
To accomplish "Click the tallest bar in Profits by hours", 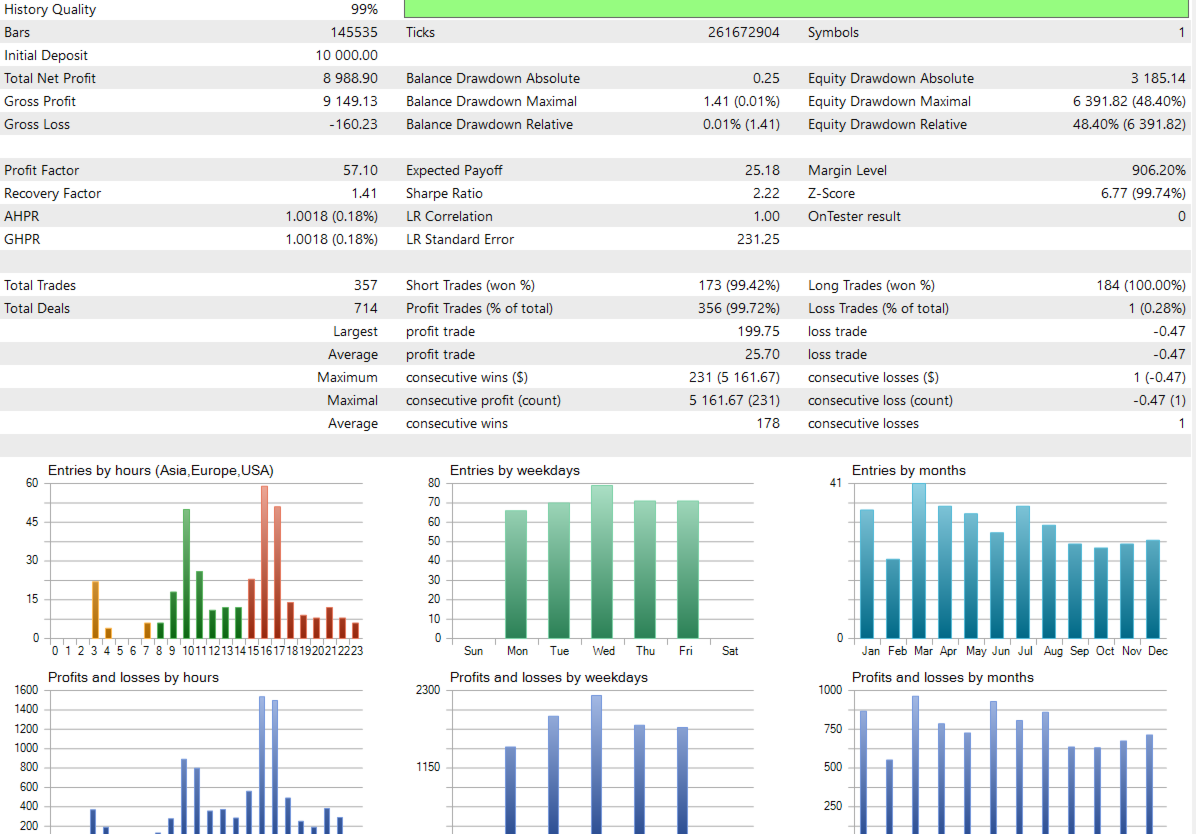I will [x=262, y=765].
